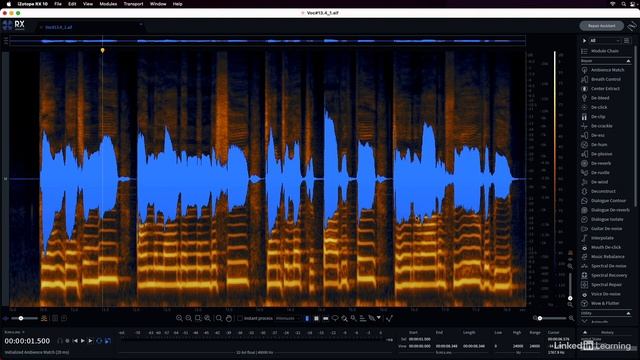The height and width of the screenshot is (360, 640).
Task: Open the Modules menu
Action: (x=108, y=4)
